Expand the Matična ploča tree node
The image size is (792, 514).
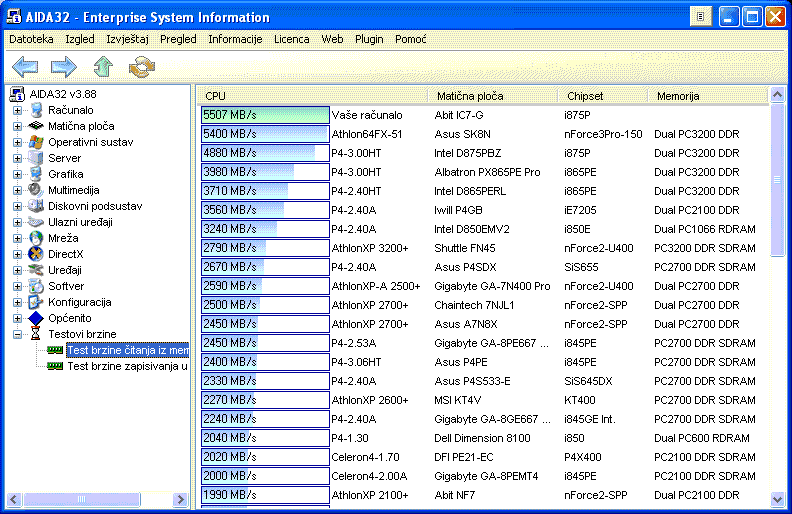click(17, 126)
